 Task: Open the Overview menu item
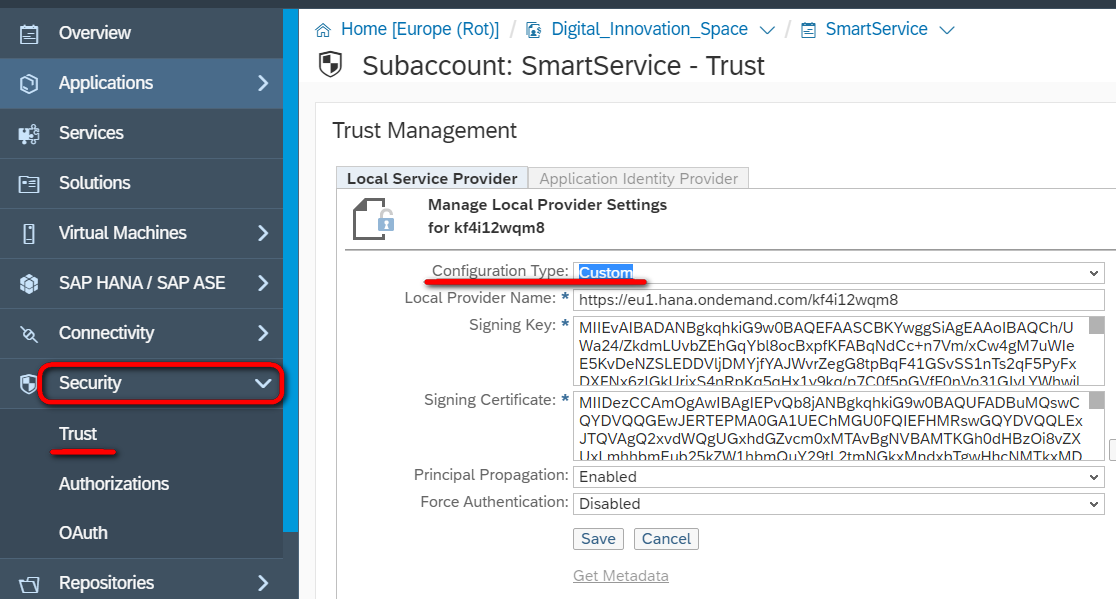tap(95, 33)
